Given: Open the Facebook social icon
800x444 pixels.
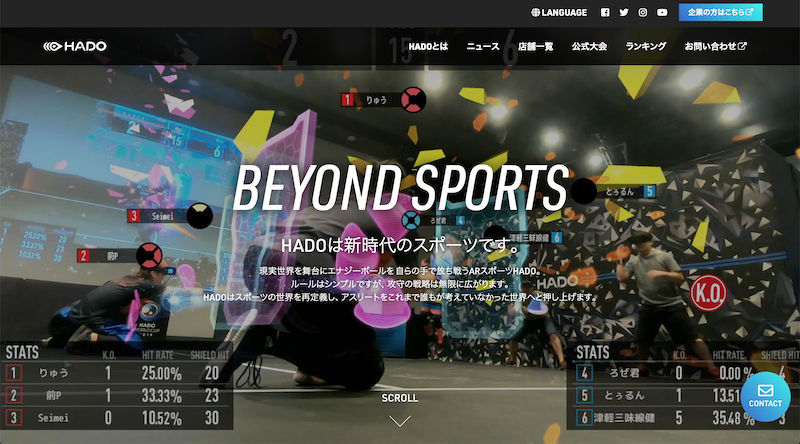Looking at the screenshot, I should [x=605, y=13].
